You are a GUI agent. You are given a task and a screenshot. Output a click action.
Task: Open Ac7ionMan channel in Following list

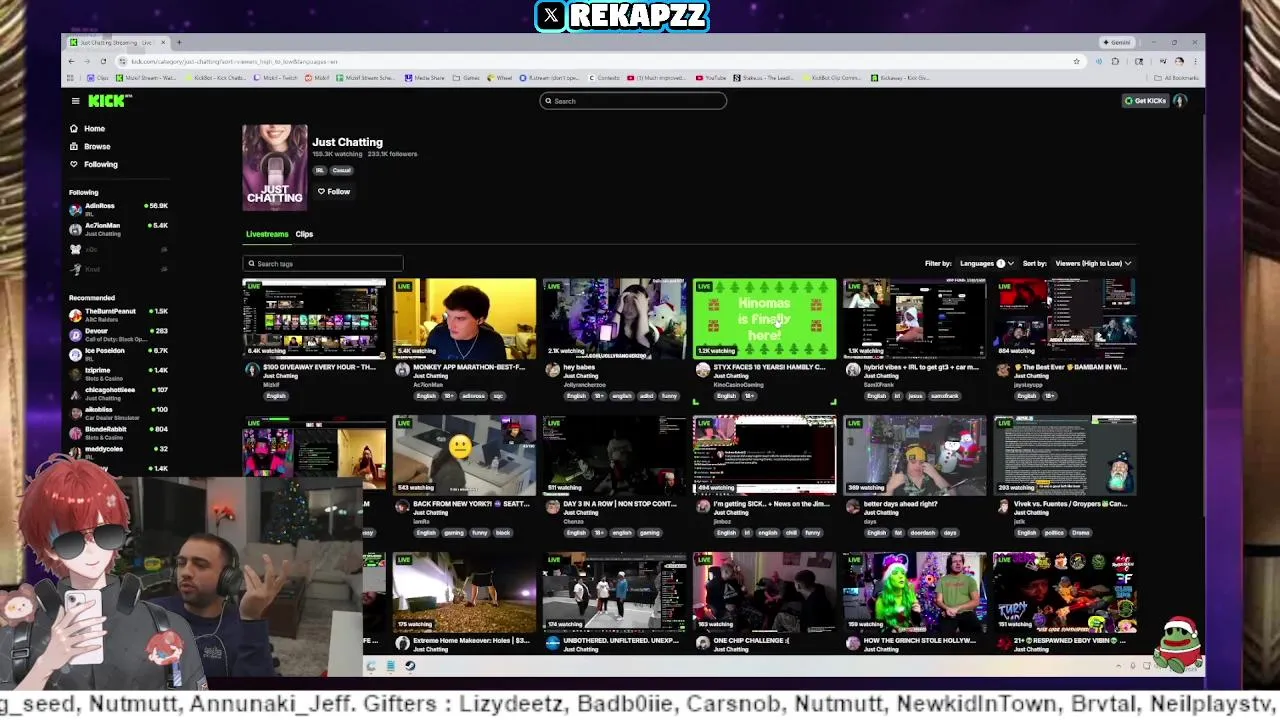(118, 229)
